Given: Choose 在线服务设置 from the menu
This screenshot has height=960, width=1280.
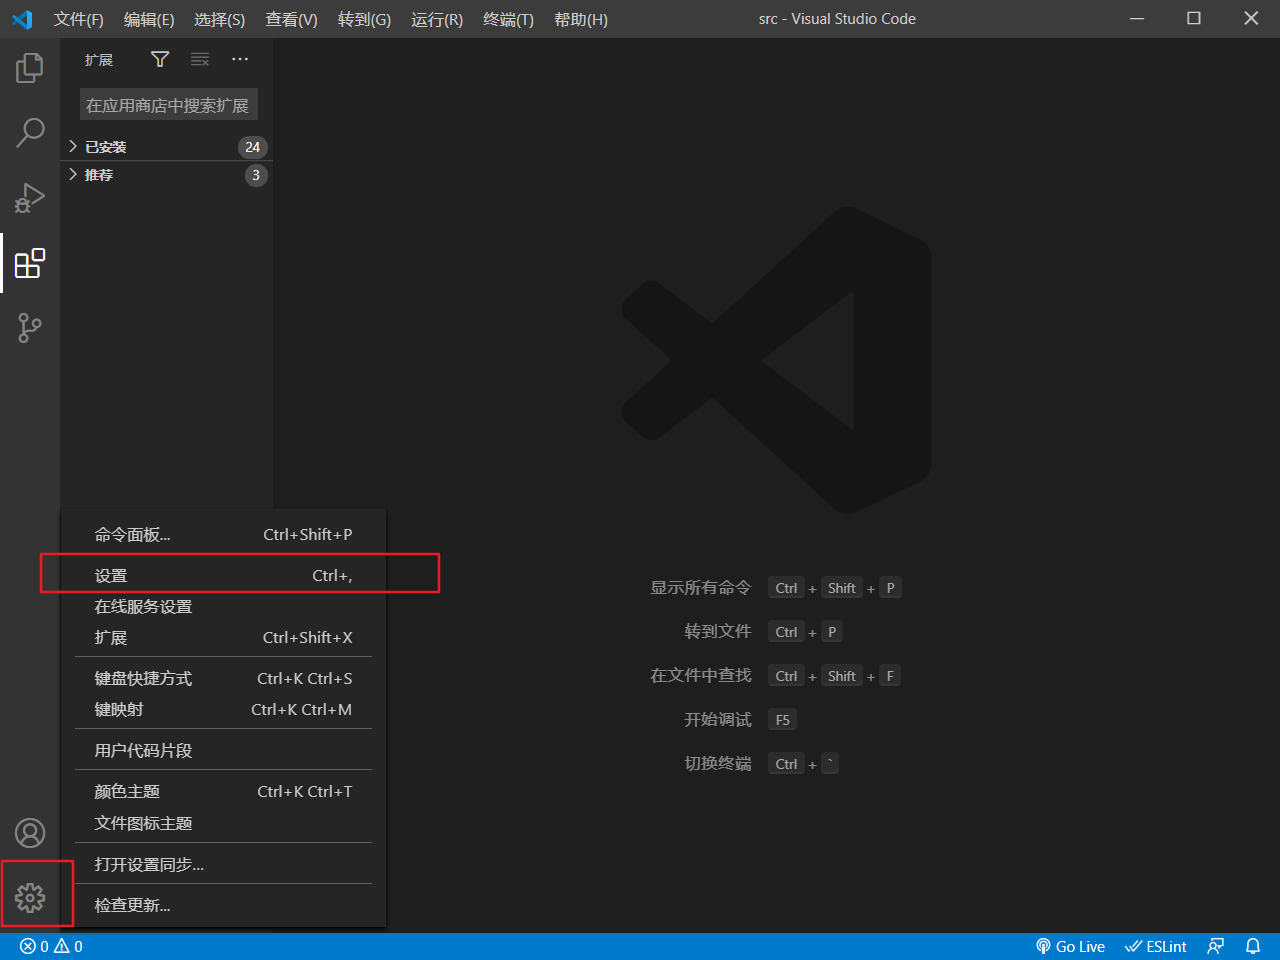Looking at the screenshot, I should 224,607.
